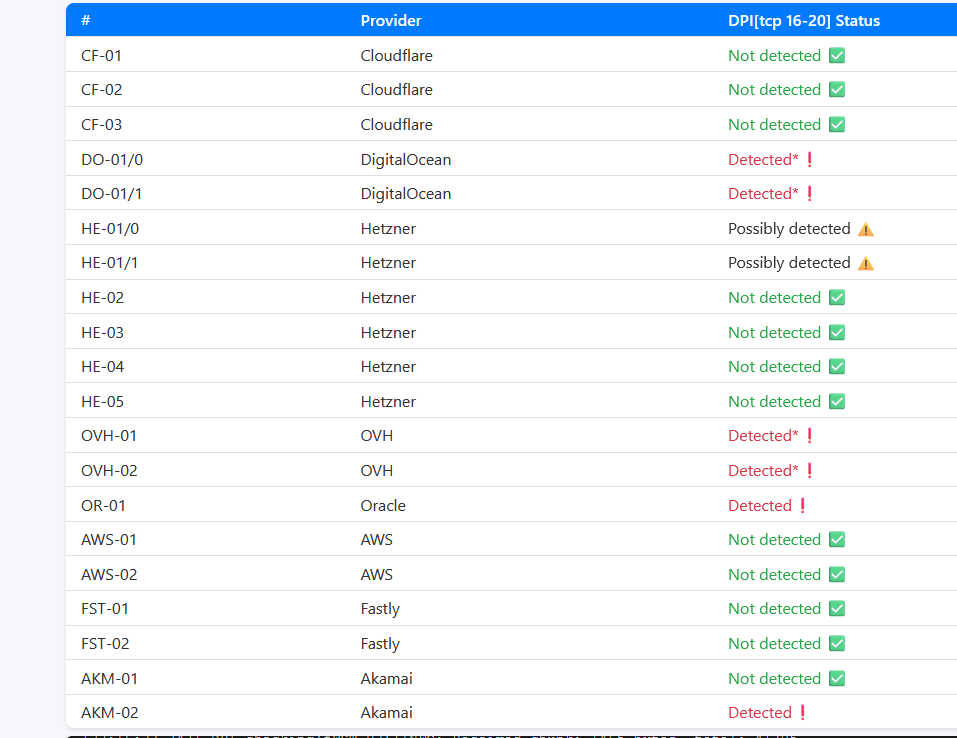Viewport: 957px width, 738px height.
Task: Click the red exclamation icon in OR-01 row
Action: [x=803, y=505]
